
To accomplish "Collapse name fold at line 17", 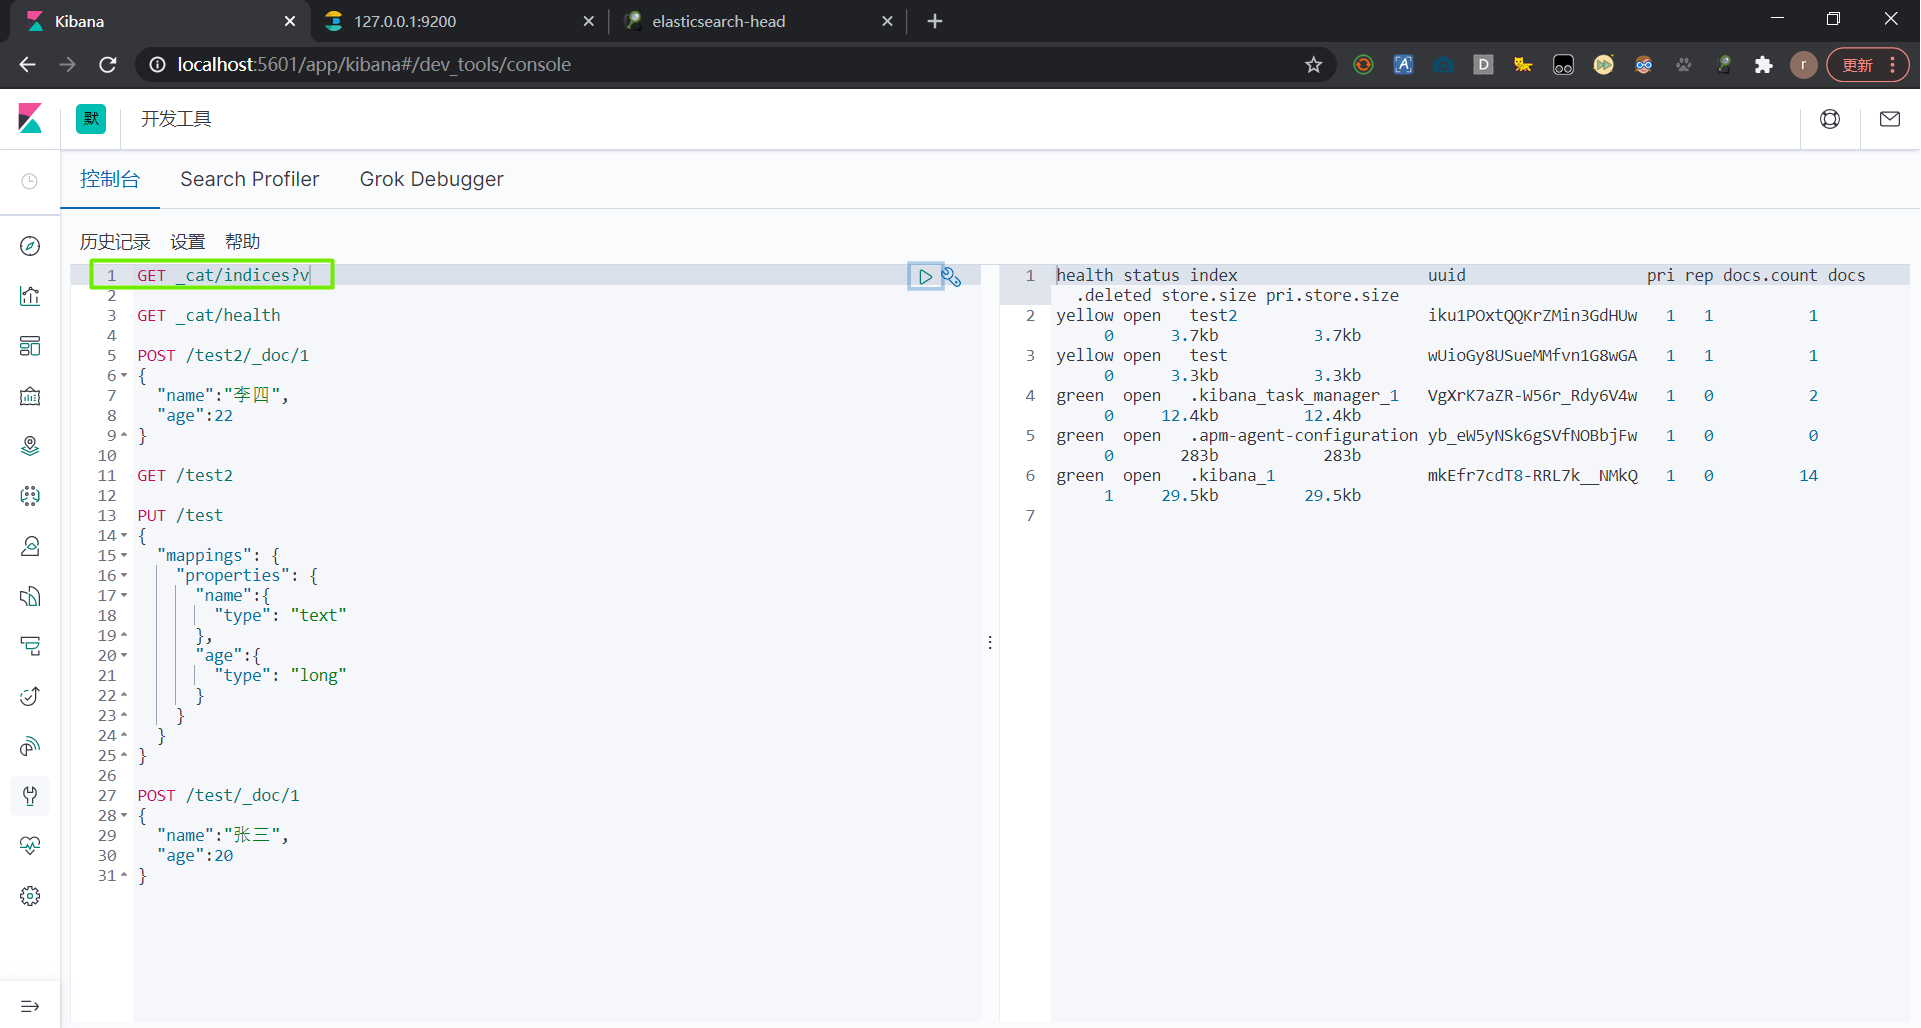I will click(124, 596).
